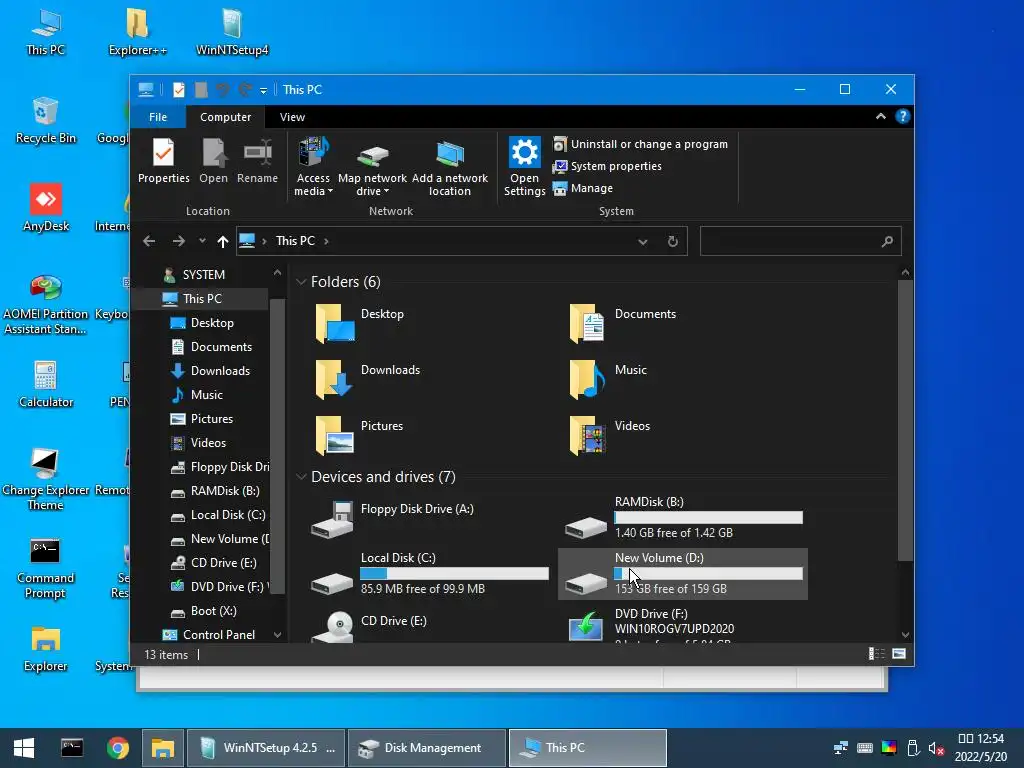
Task: Click navigation pane scroll down arrow
Action: 278,635
